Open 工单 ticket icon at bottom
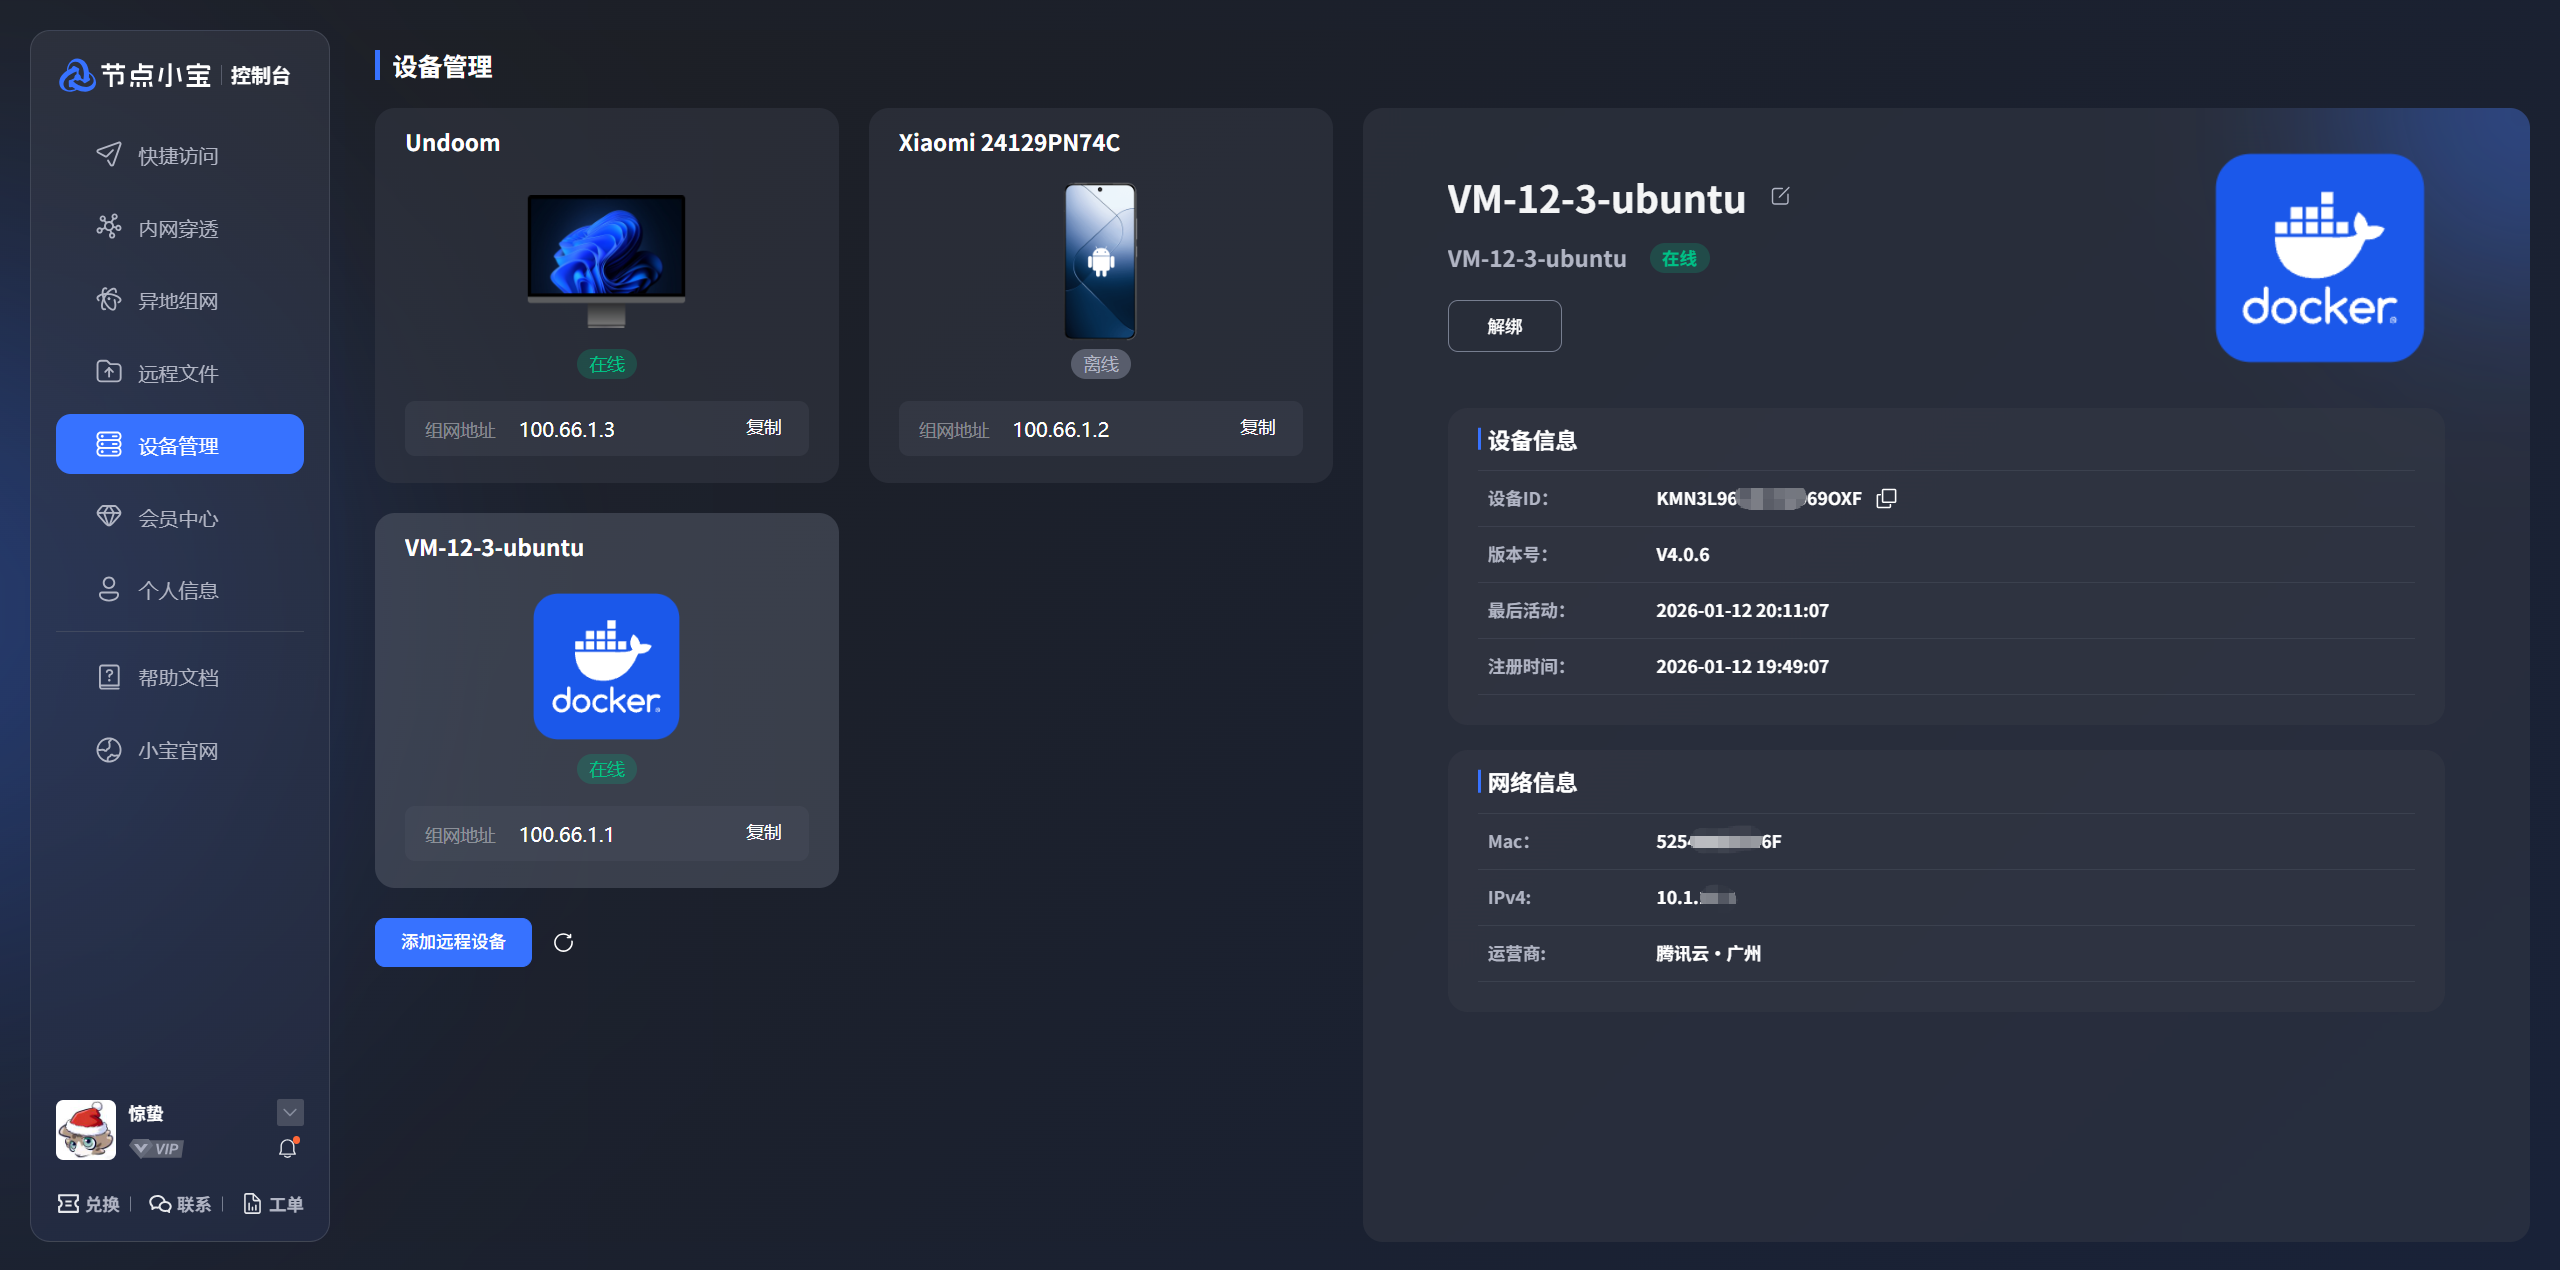This screenshot has width=2560, height=1270. click(x=252, y=1204)
